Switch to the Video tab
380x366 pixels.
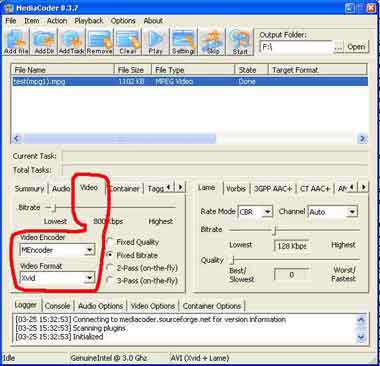tap(89, 187)
